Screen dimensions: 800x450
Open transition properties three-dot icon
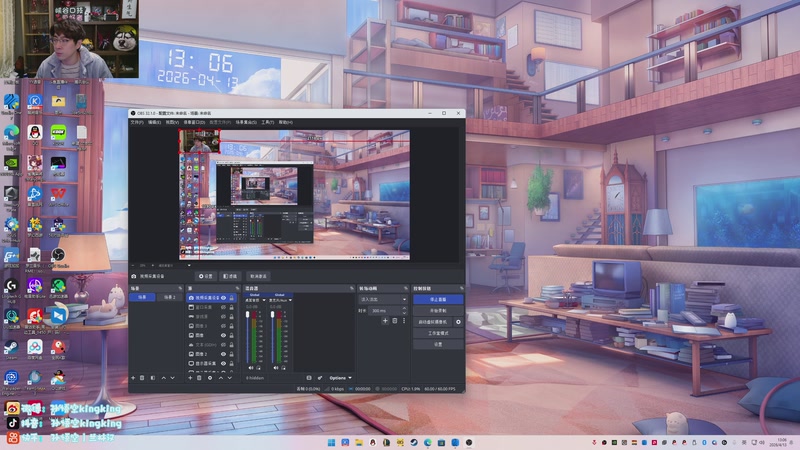404,321
